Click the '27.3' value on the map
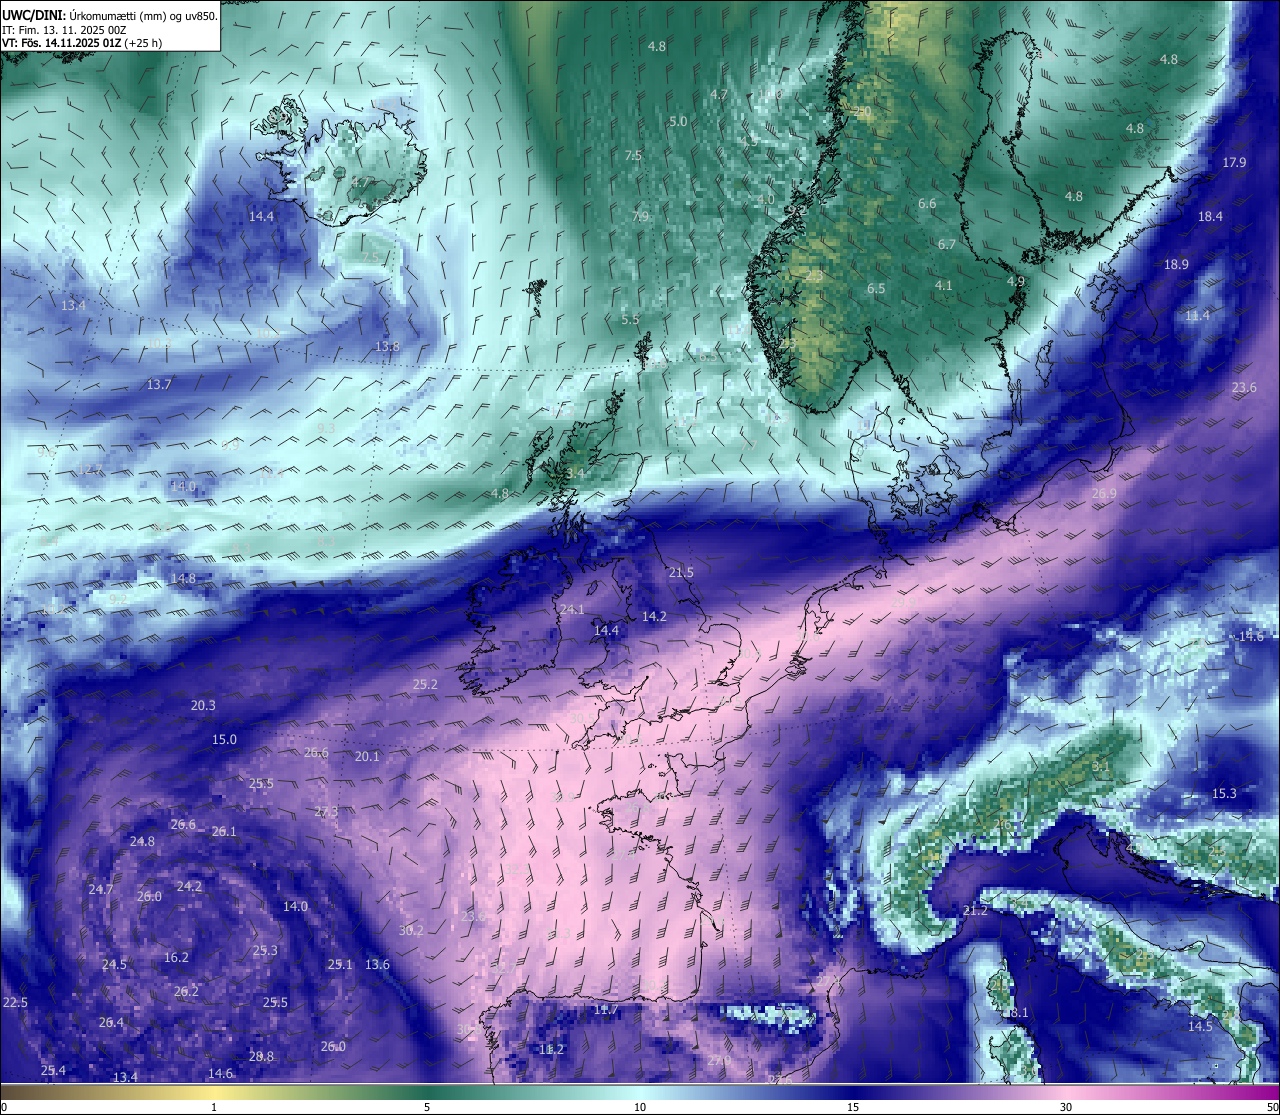1280x1115 pixels. point(326,812)
